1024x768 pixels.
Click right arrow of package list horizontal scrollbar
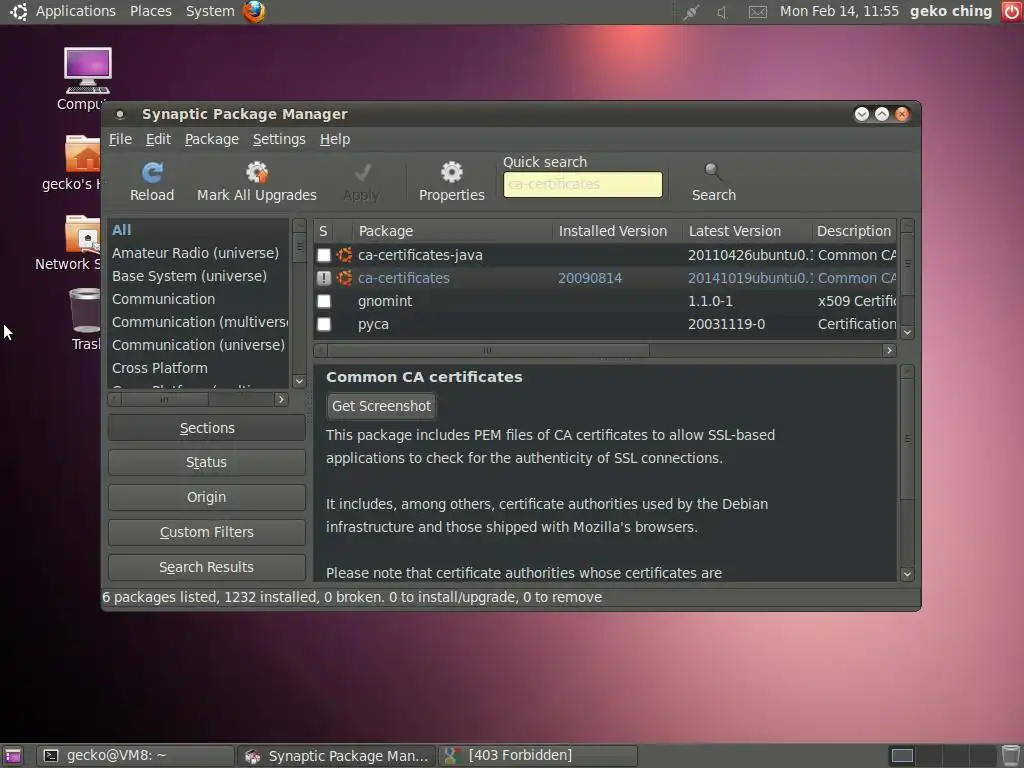point(889,351)
